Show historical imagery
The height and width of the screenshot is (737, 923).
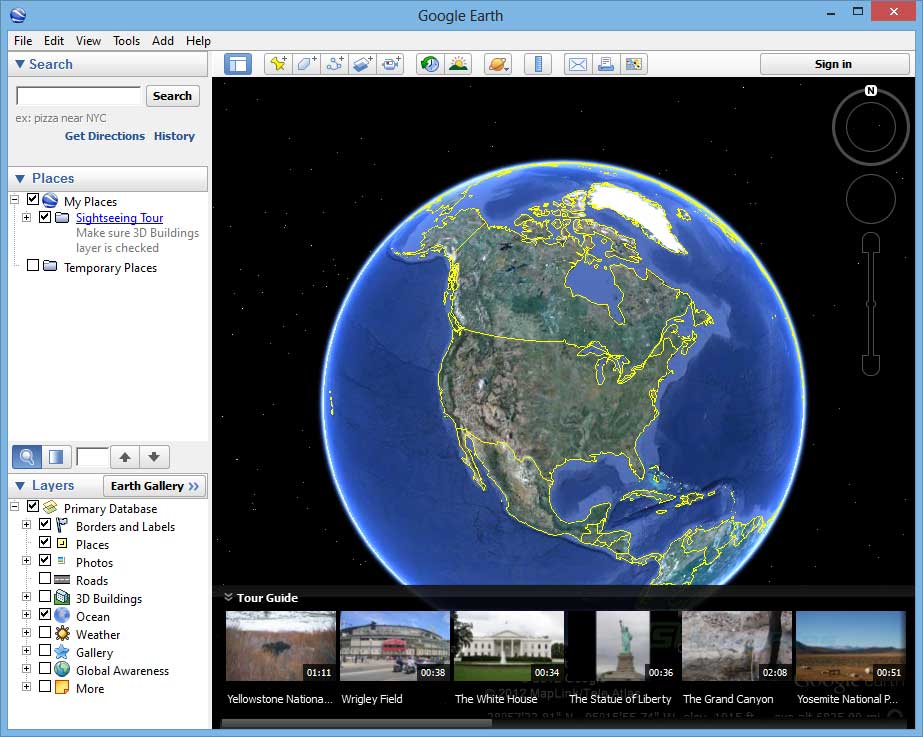click(x=428, y=63)
